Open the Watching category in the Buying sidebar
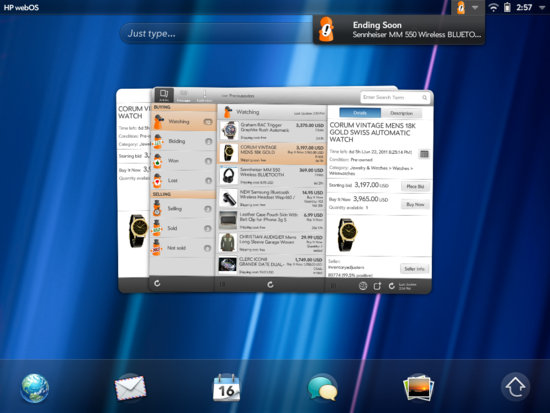 tap(183, 121)
